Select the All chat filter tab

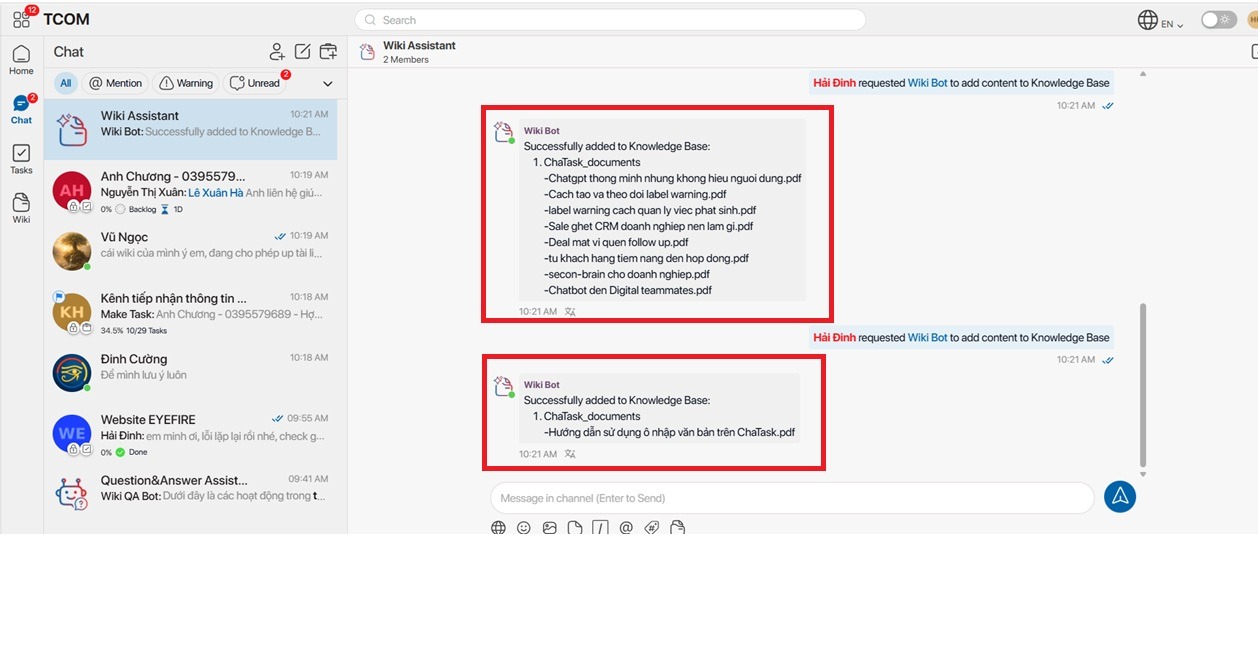65,83
